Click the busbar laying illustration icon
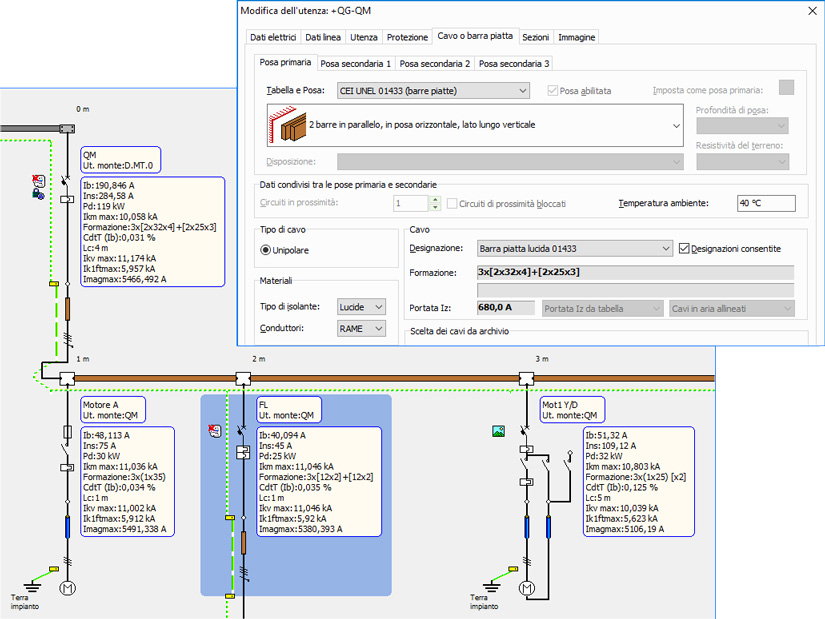The height and width of the screenshot is (619, 825). 288,125
